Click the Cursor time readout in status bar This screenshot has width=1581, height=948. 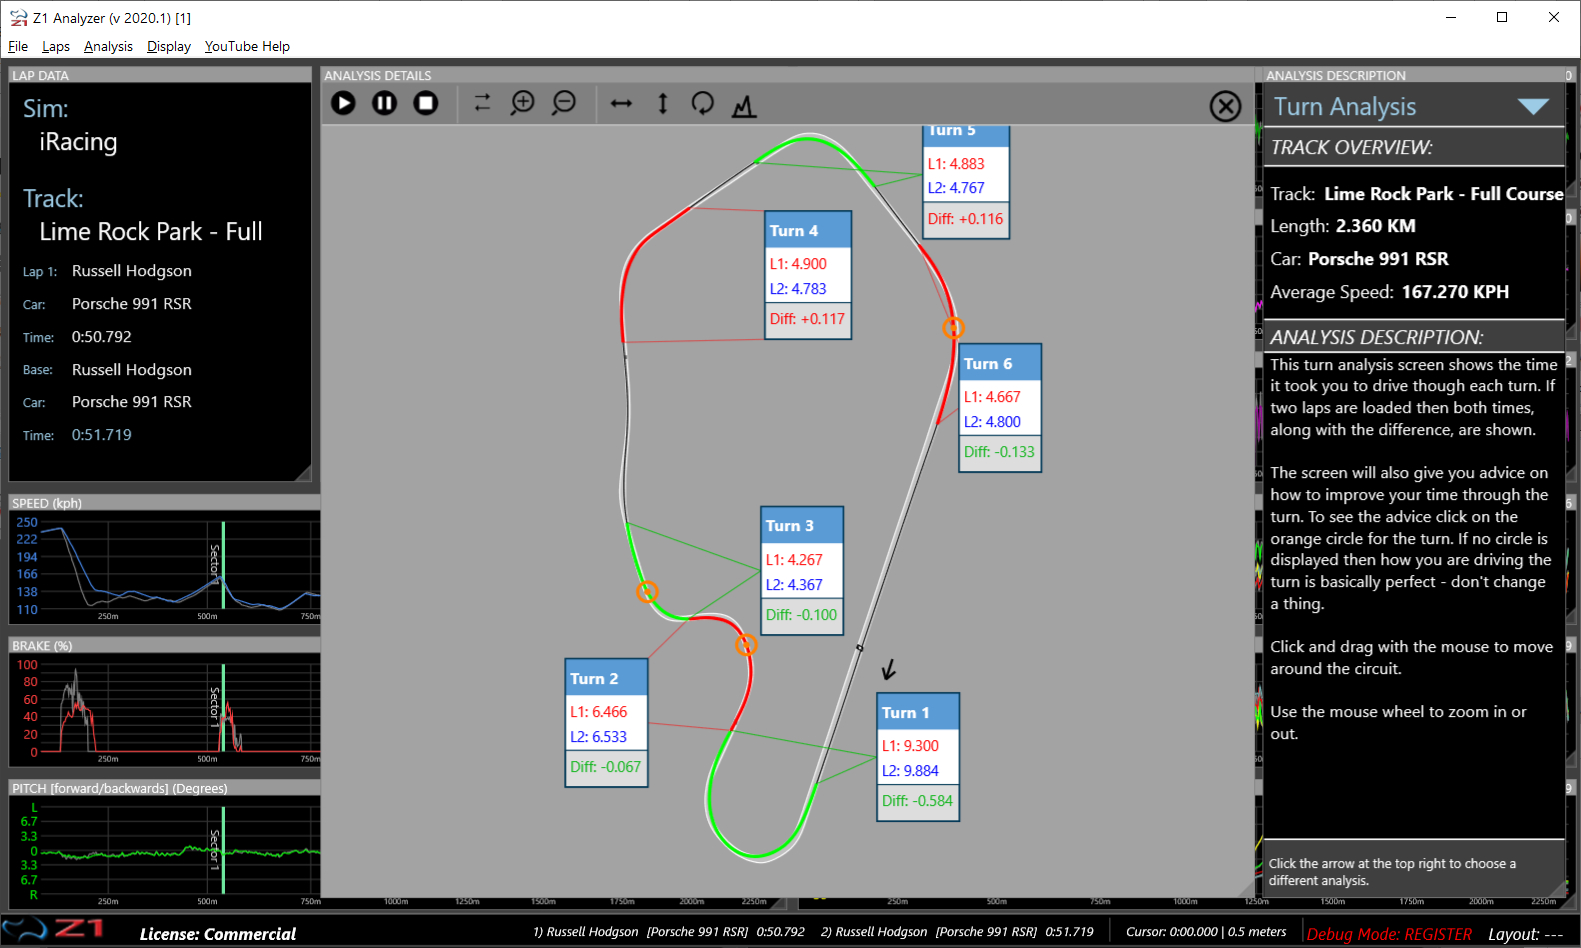[x=1206, y=932]
